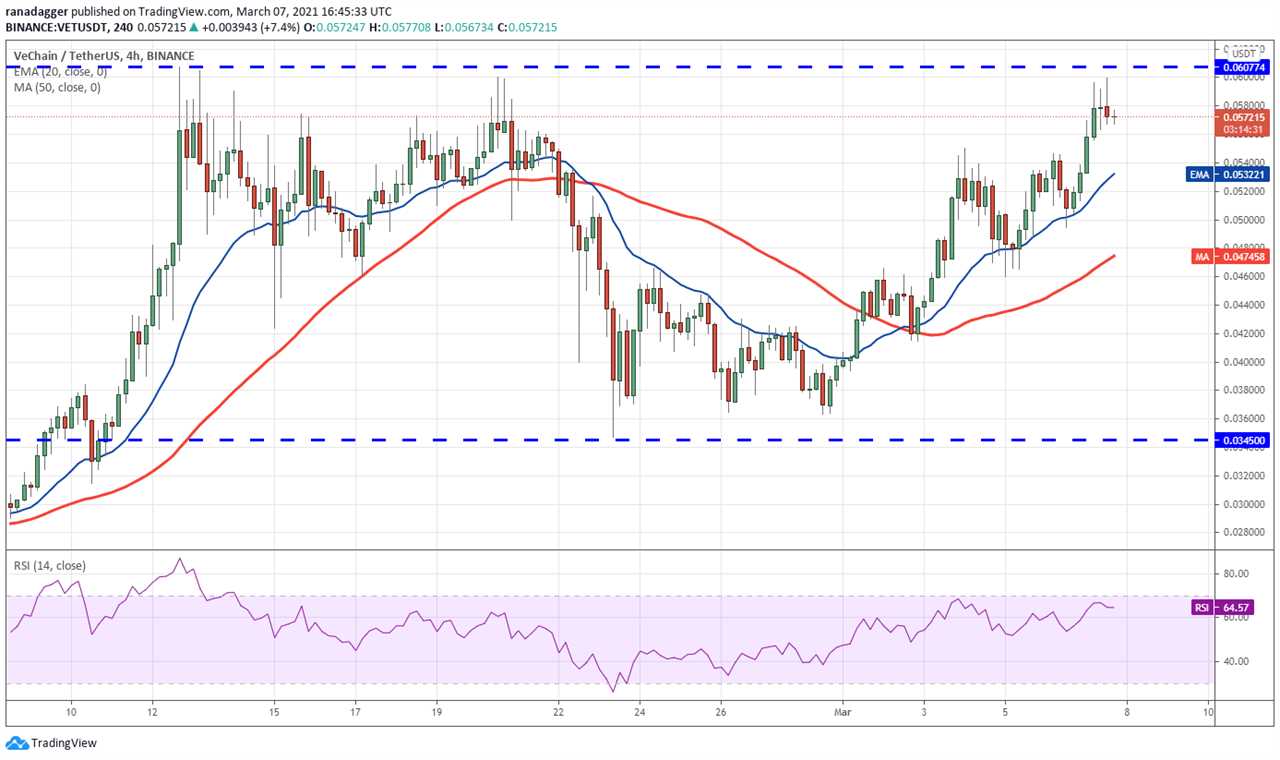Click the blue EMA tag on price axis
This screenshot has height=760, width=1280.
pyautogui.click(x=1200, y=174)
